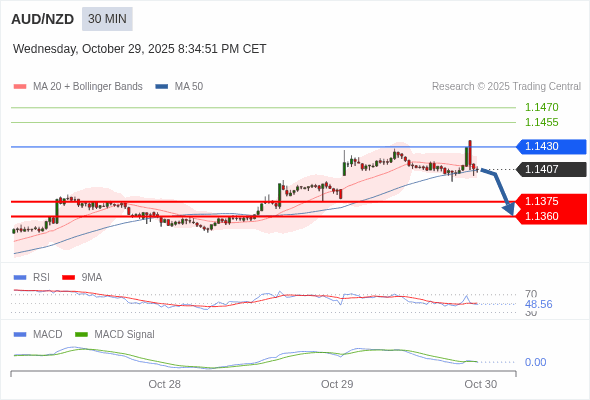Click the tall red candlestick spiking above 1.1430
Screen dimensions: 590x400
(x=470, y=153)
